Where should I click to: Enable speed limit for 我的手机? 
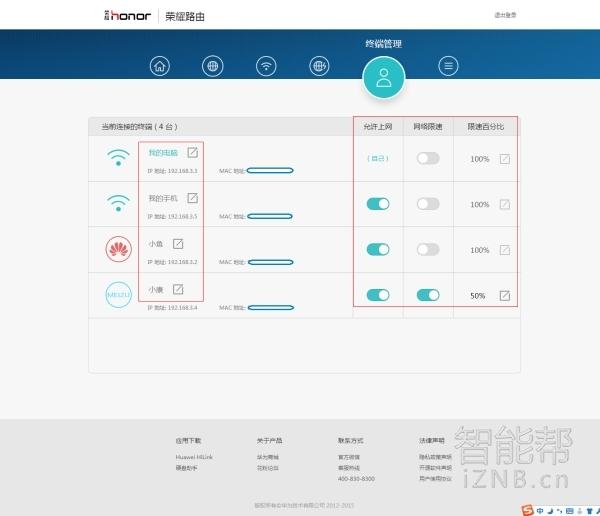click(428, 204)
